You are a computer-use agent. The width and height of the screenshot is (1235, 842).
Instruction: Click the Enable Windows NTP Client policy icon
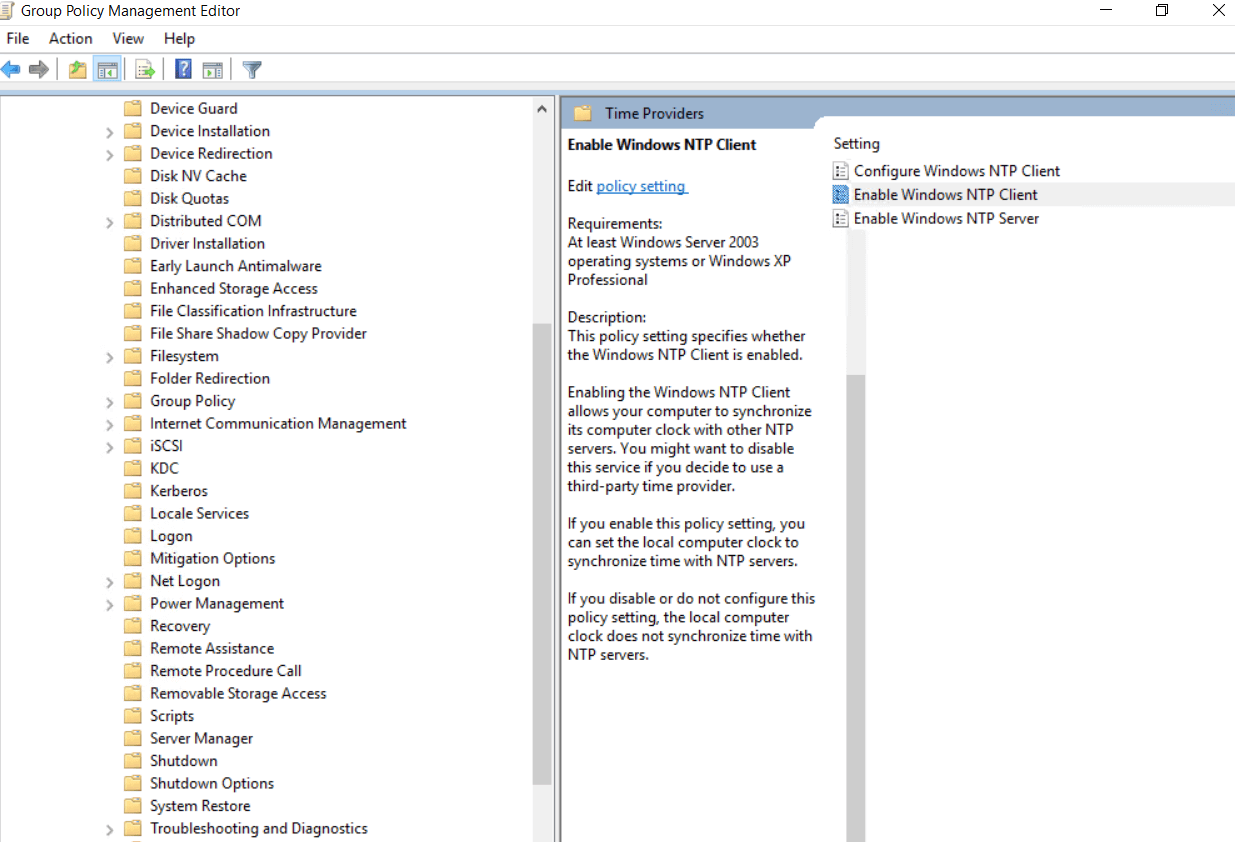point(841,194)
